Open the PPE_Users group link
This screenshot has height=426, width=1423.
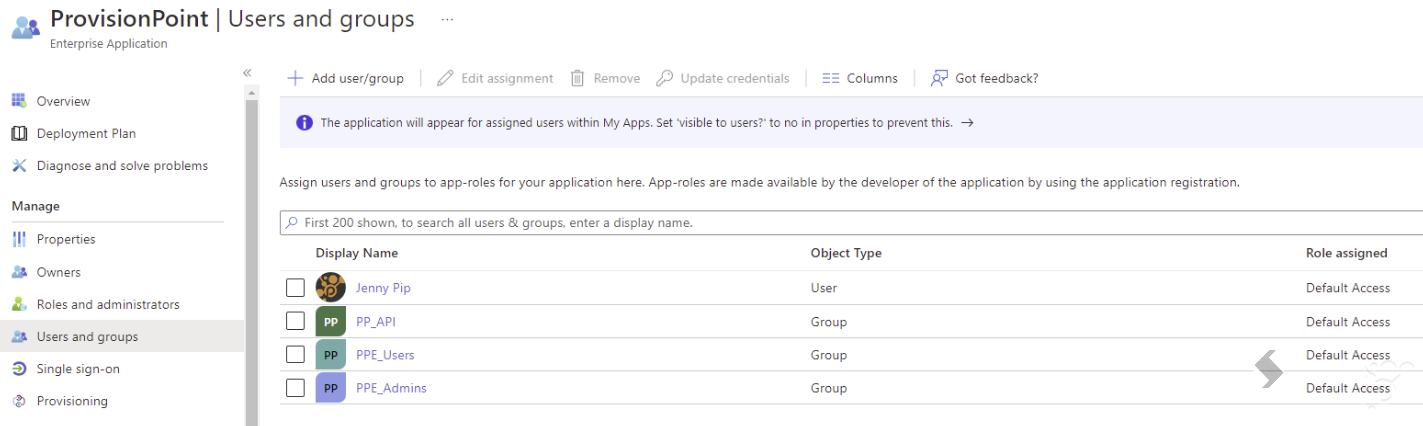tap(385, 355)
